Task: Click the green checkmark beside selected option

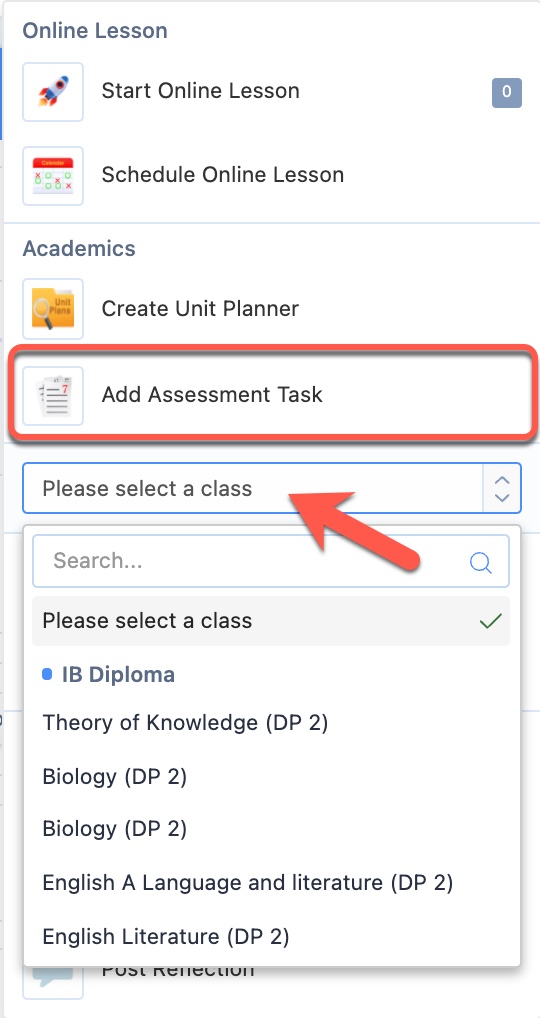Action: point(490,621)
